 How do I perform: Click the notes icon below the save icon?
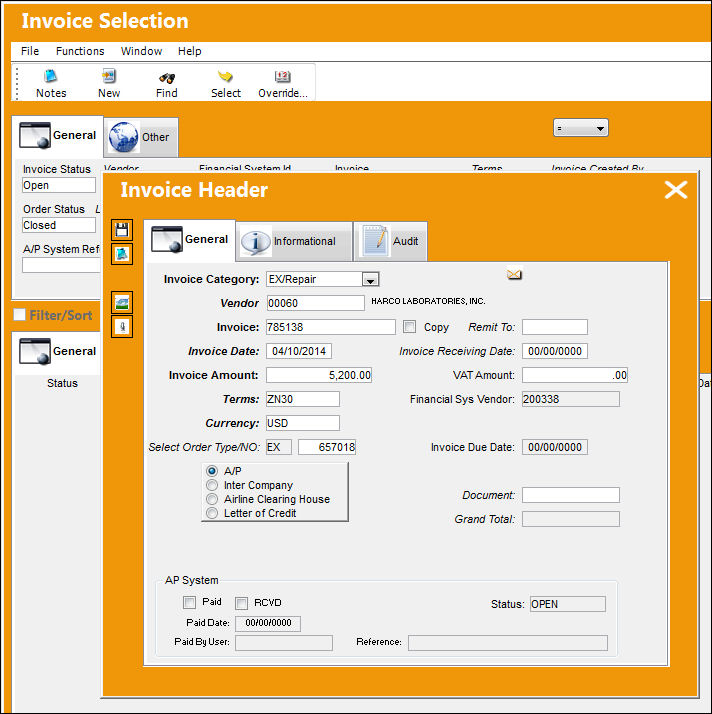(x=122, y=254)
